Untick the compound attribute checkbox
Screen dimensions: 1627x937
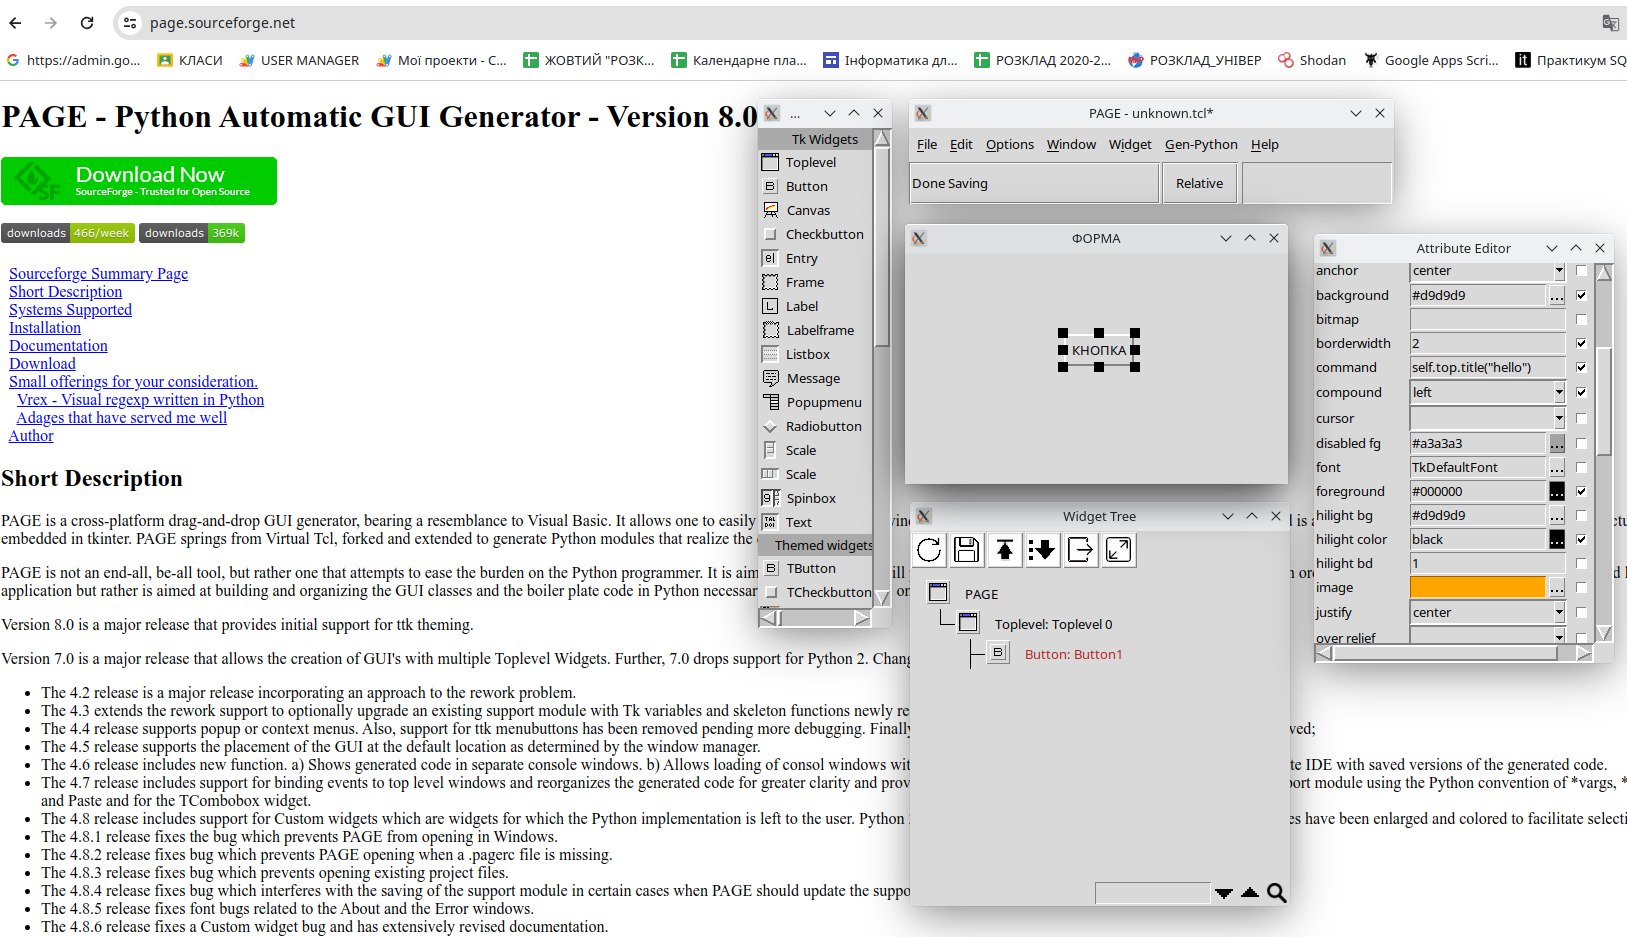[1581, 392]
